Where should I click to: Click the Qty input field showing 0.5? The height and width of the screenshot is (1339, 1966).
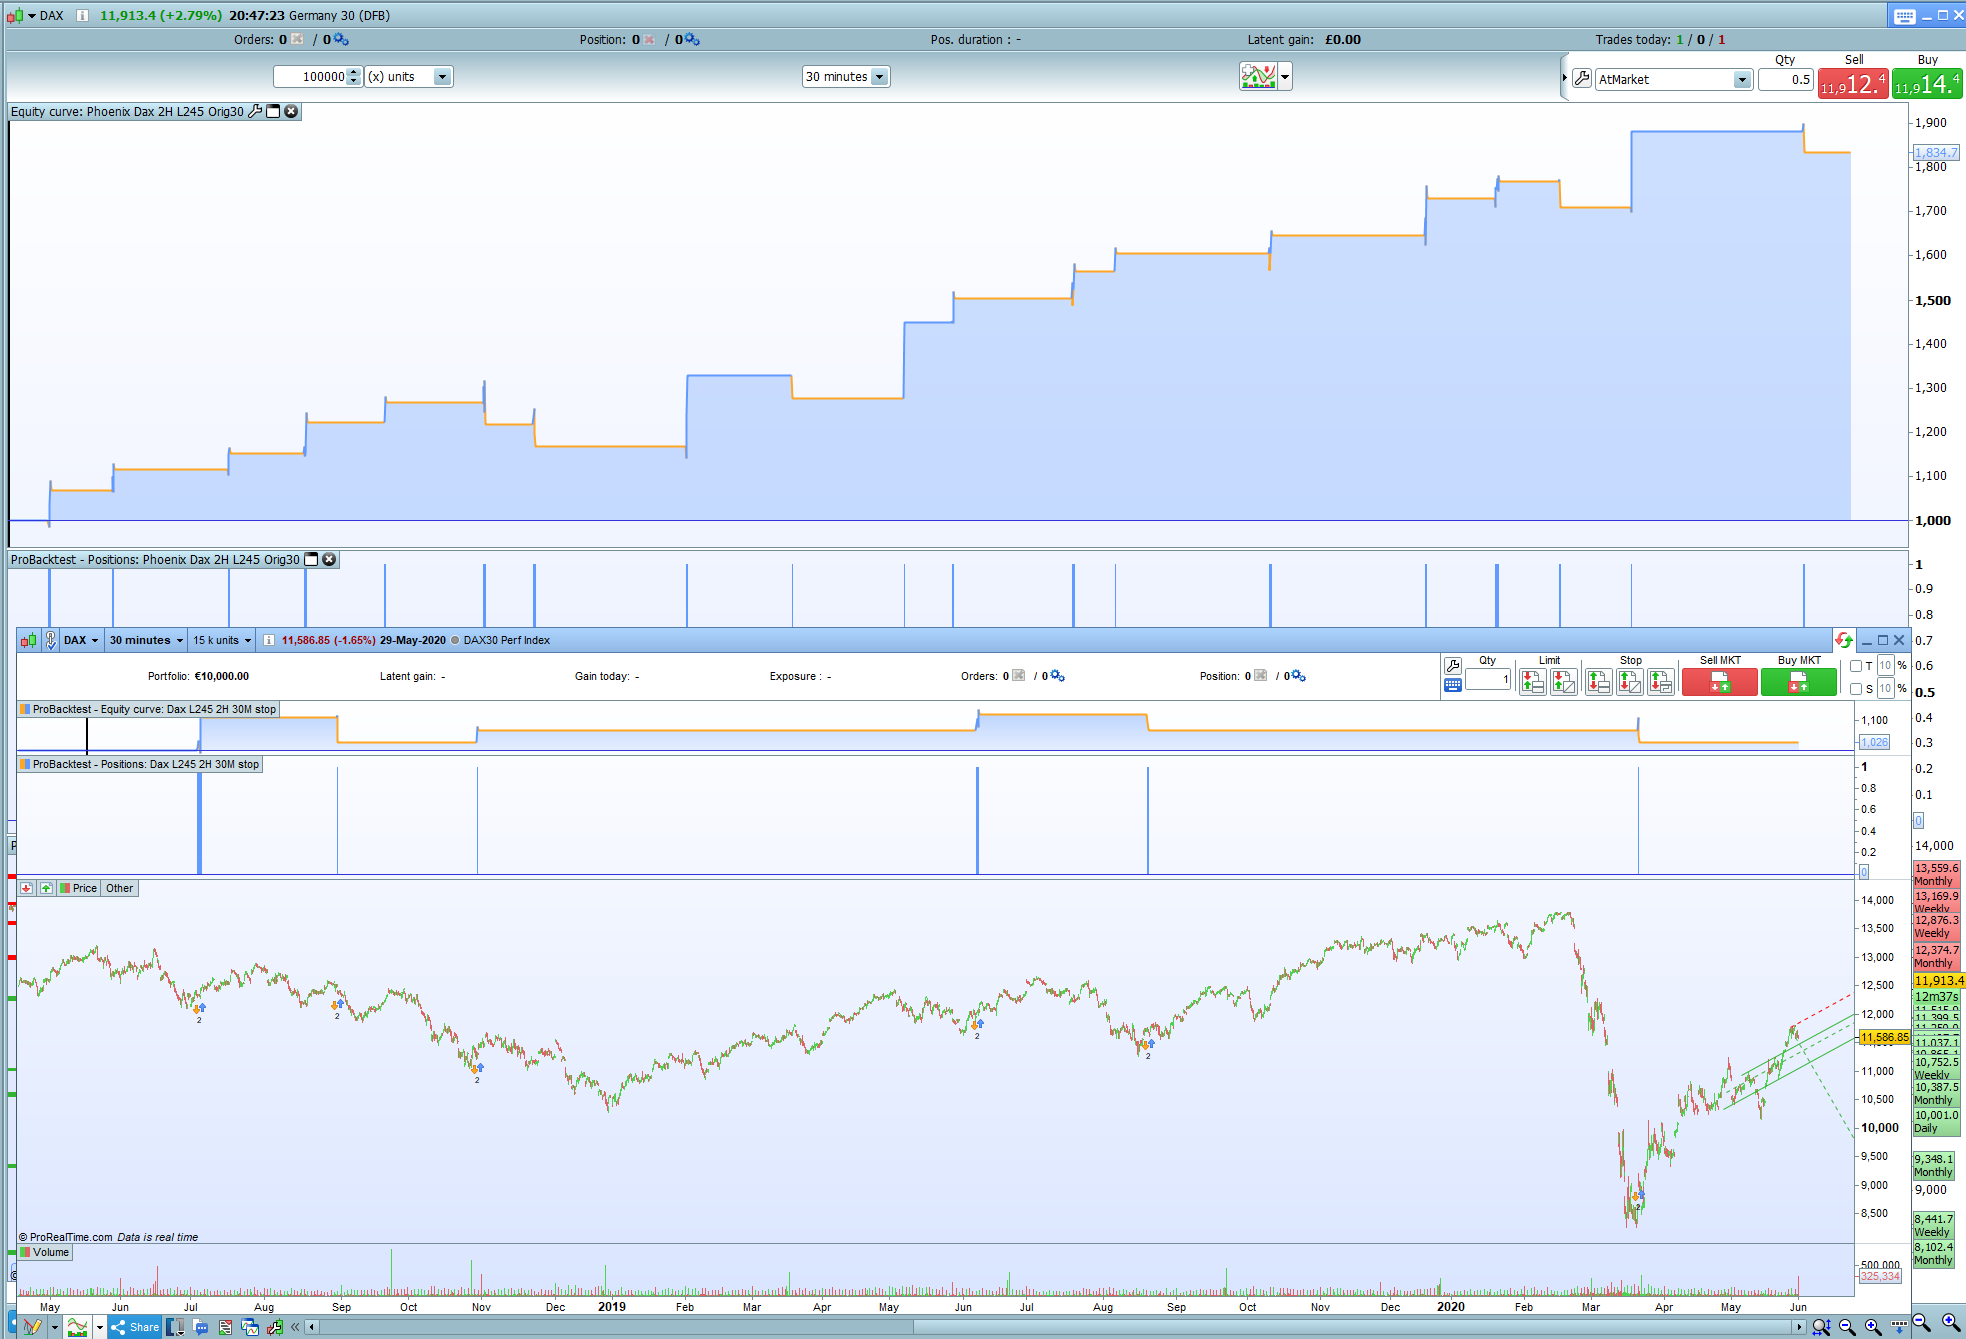click(1785, 80)
